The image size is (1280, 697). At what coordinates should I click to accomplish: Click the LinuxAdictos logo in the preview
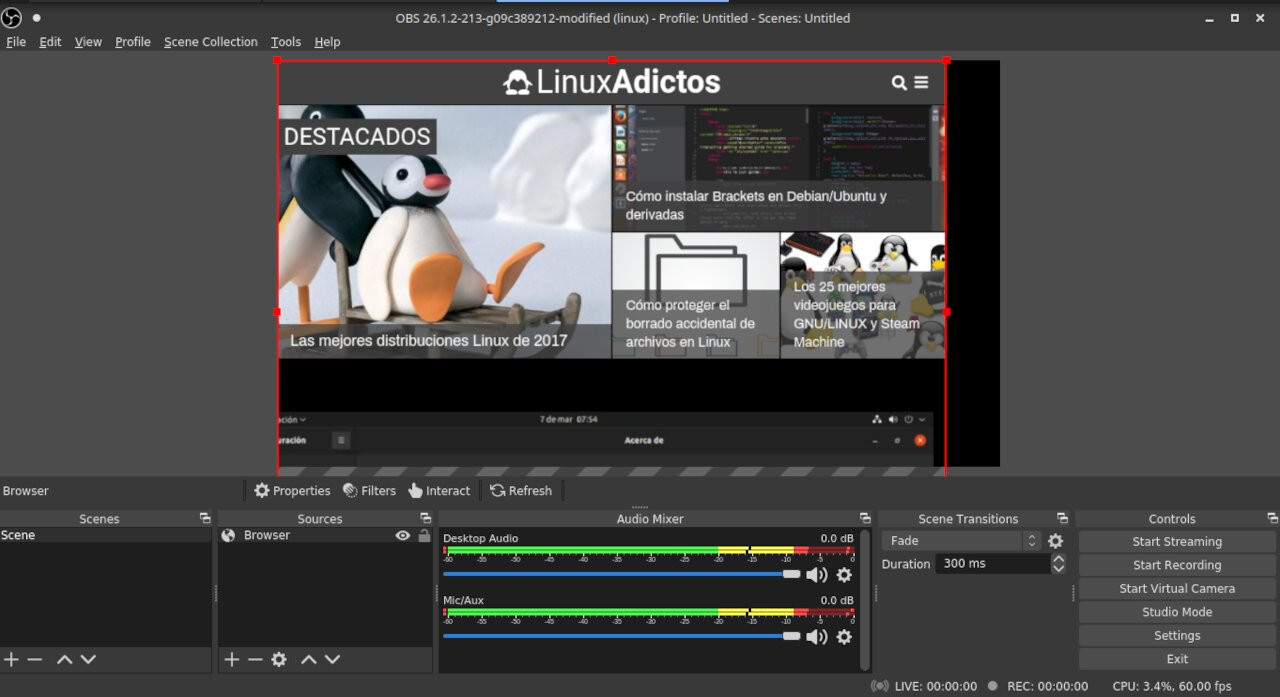[611, 82]
